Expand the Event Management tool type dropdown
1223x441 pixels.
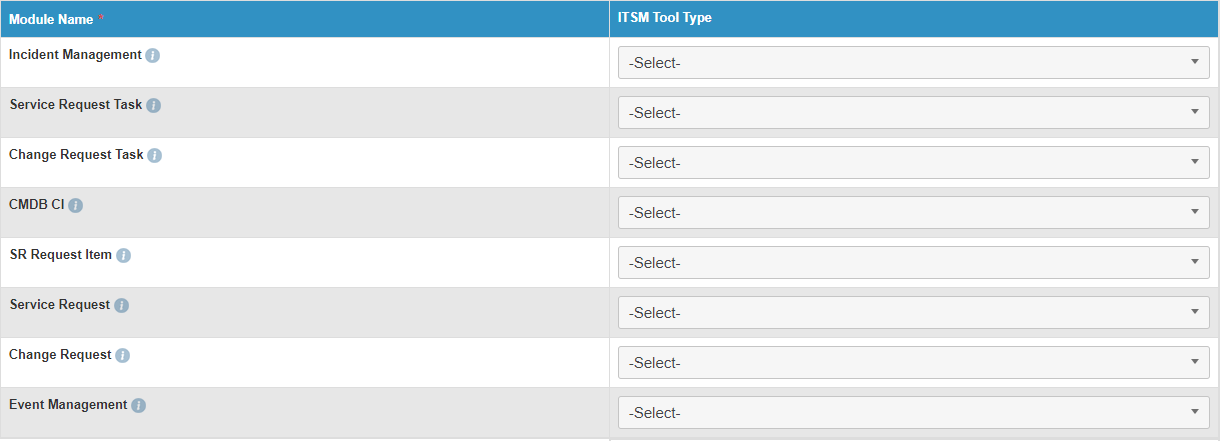pyautogui.click(x=913, y=413)
